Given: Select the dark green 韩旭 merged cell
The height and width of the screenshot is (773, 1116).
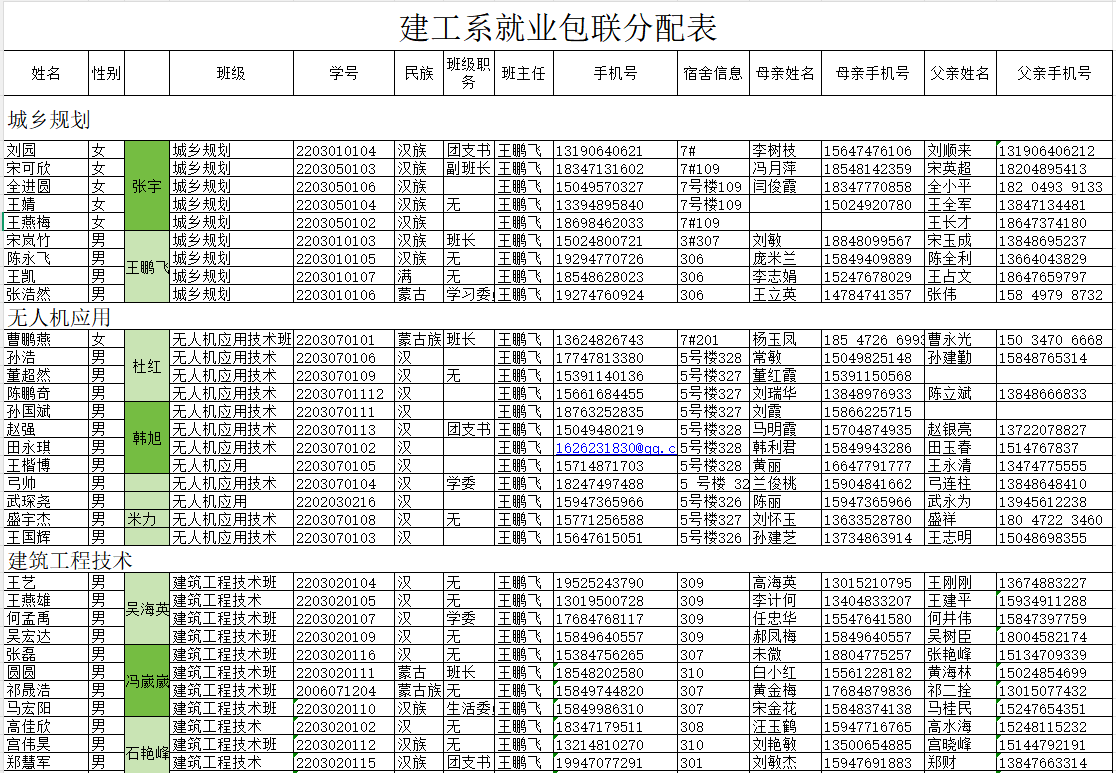Looking at the screenshot, I should 147,438.
